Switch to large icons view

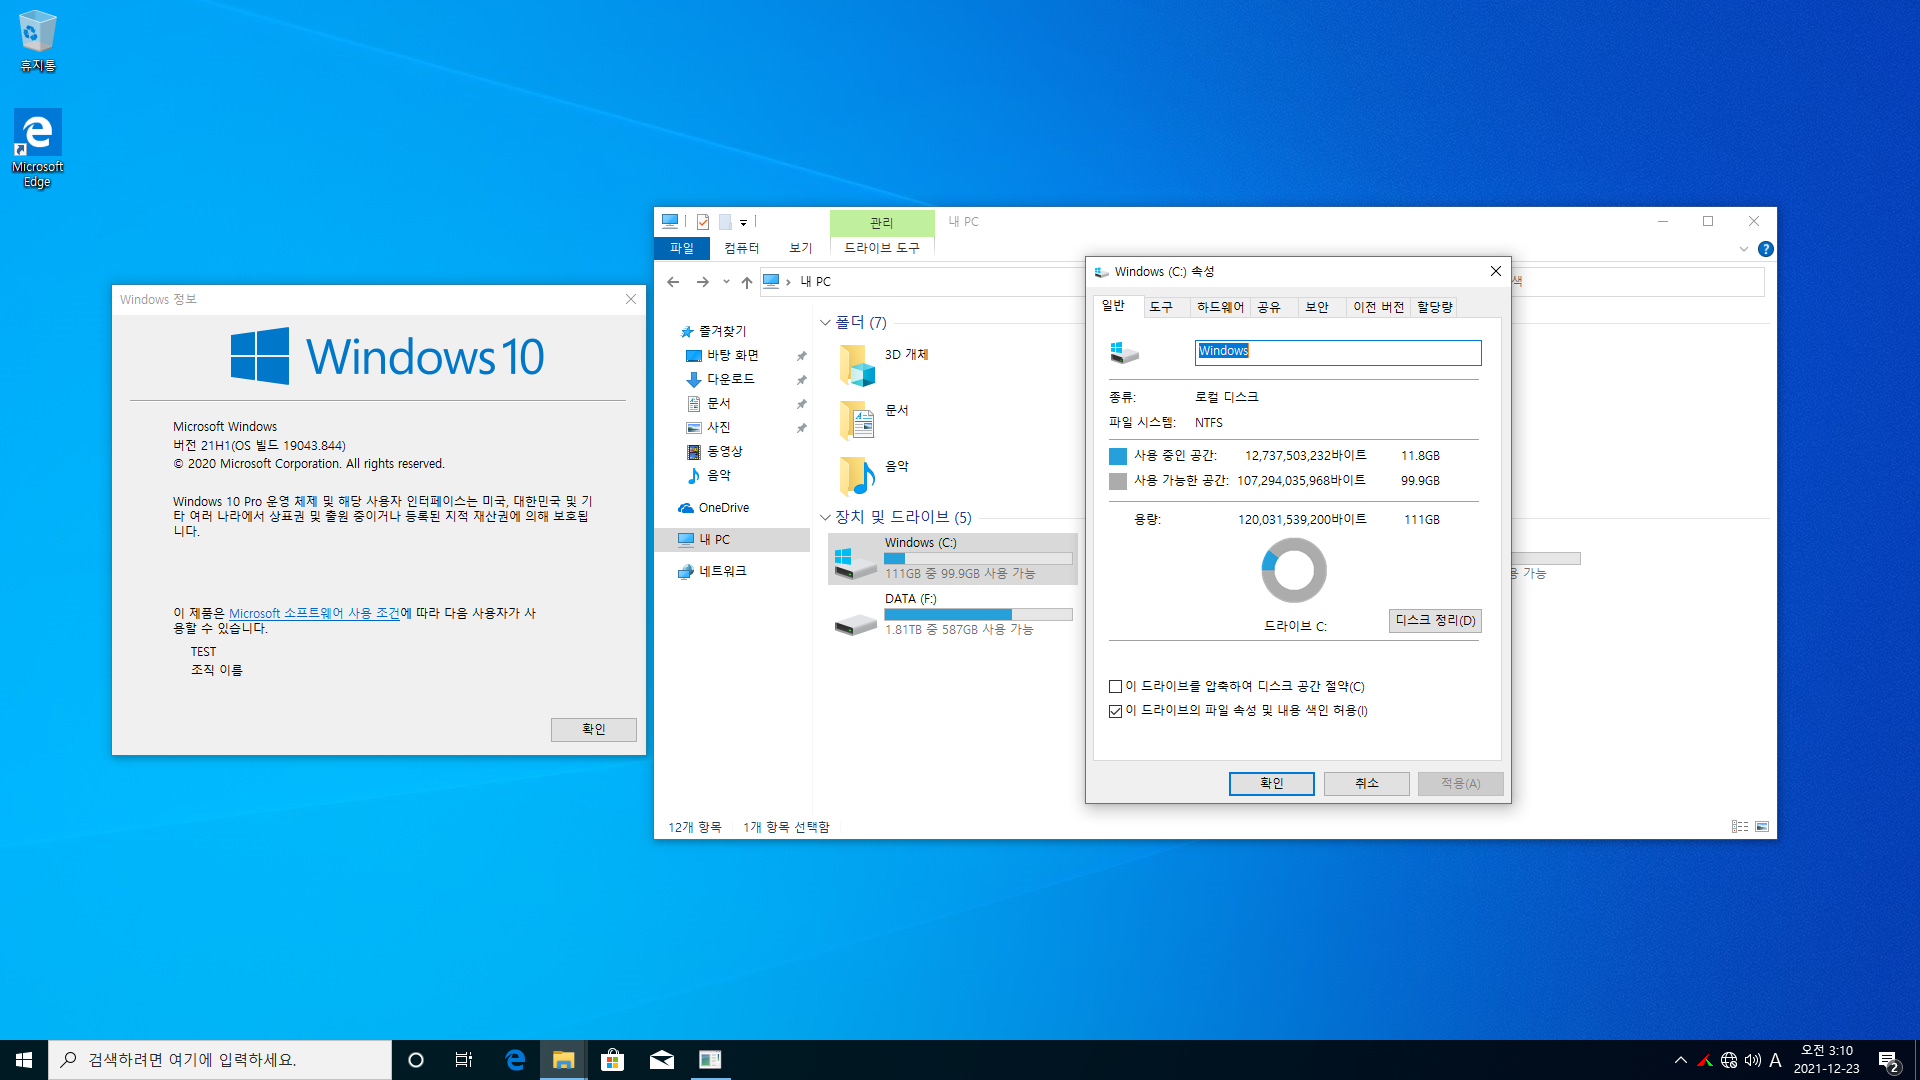[x=1762, y=827]
